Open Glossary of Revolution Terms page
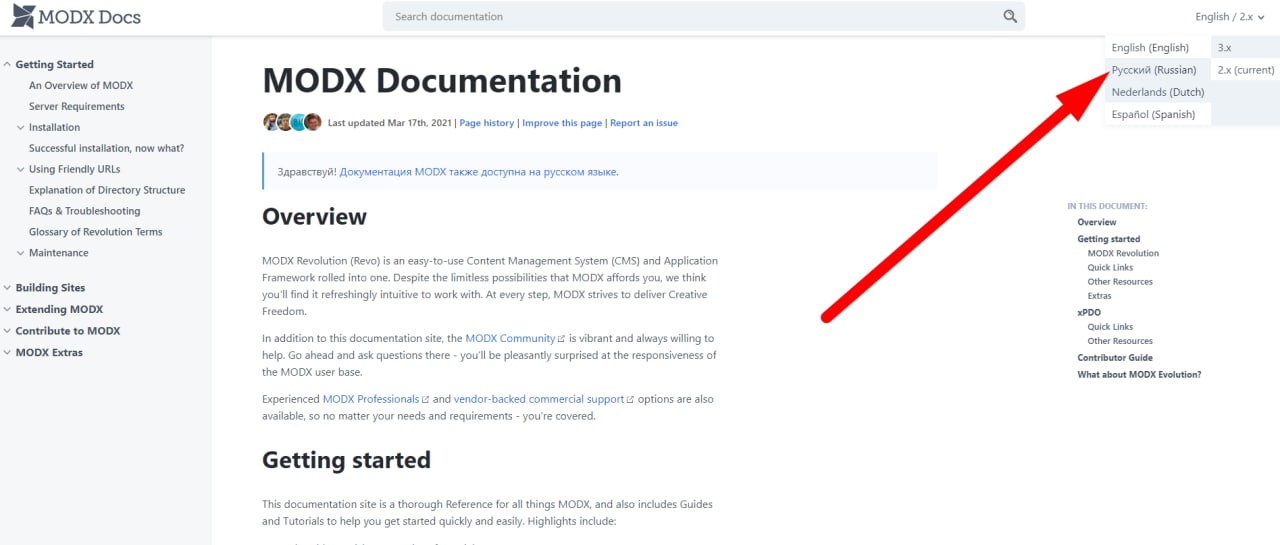1280x545 pixels. pyautogui.click(x=96, y=232)
